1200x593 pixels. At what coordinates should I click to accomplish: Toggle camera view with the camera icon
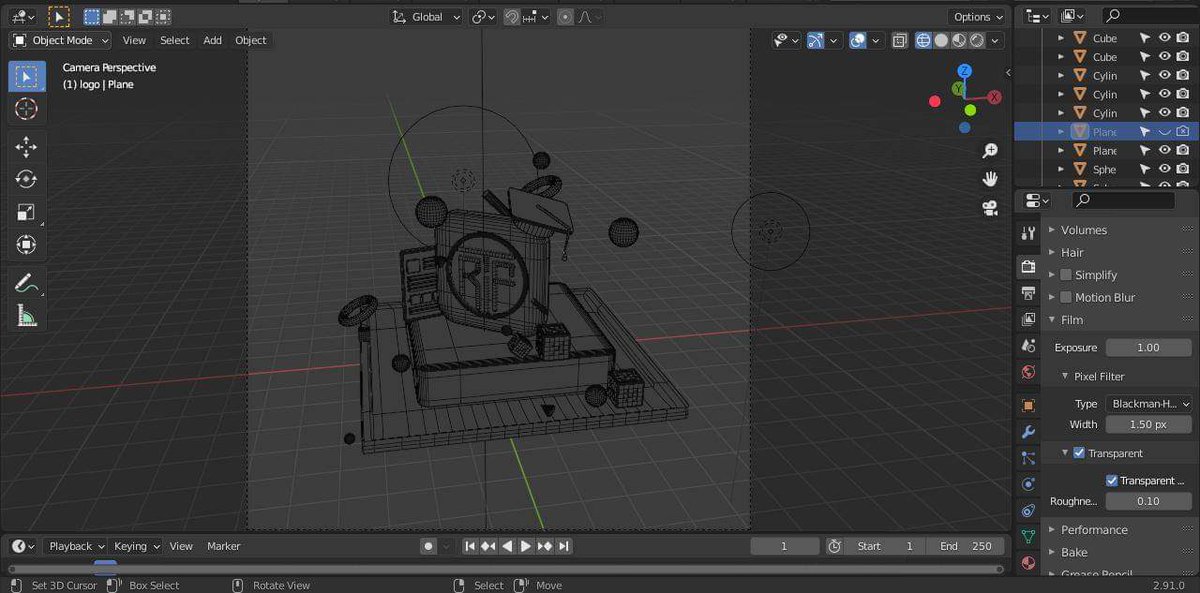click(990, 207)
